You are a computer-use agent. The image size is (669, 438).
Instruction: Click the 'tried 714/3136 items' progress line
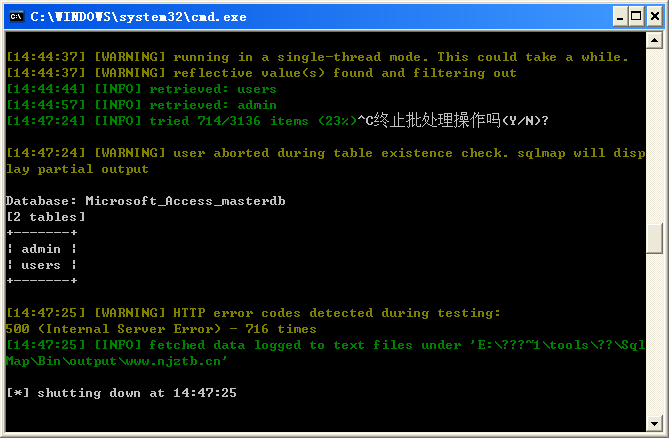181,121
